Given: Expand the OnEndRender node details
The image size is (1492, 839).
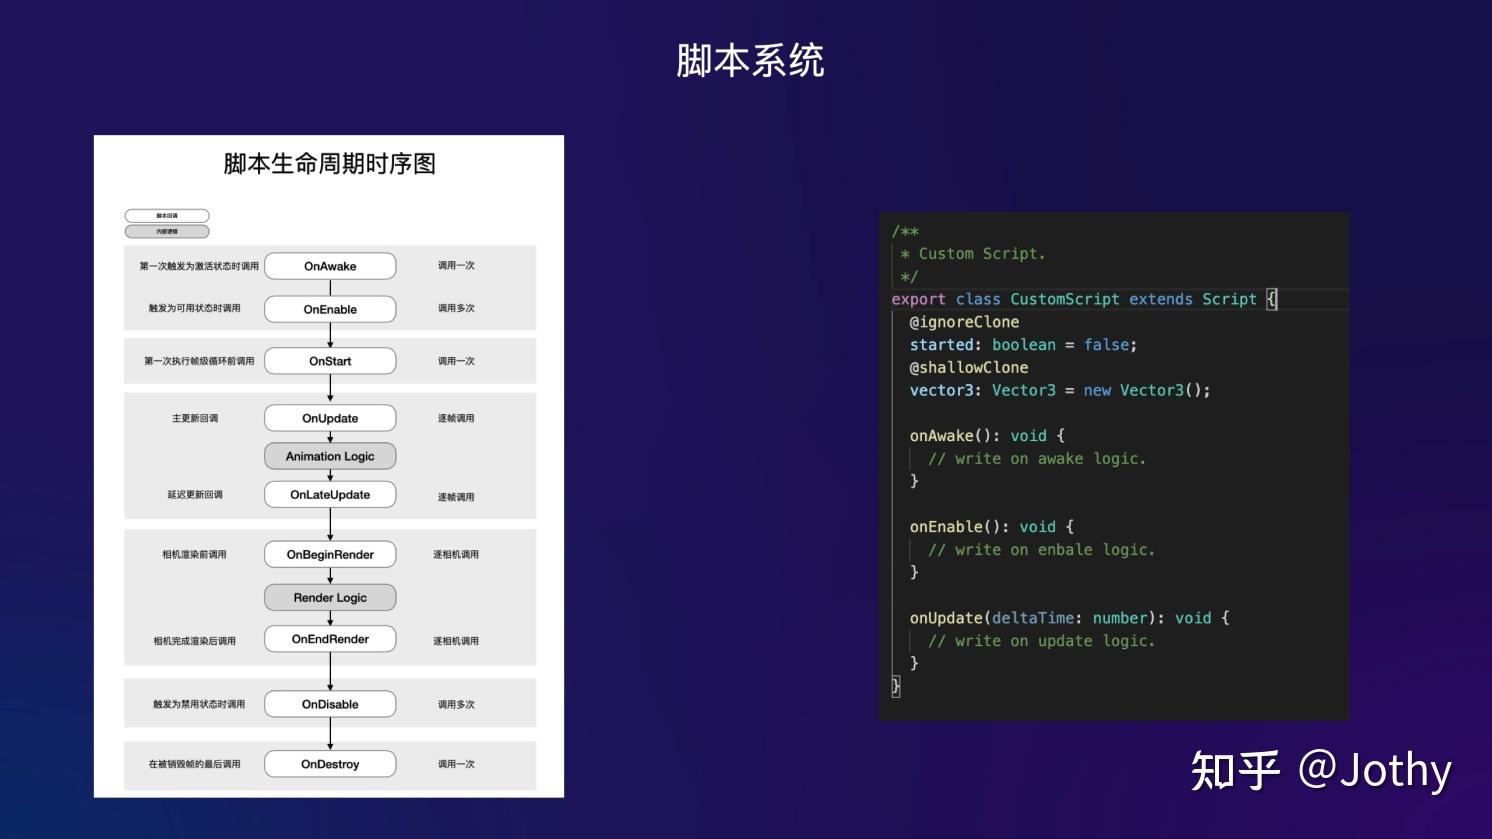Looking at the screenshot, I should tap(330, 639).
